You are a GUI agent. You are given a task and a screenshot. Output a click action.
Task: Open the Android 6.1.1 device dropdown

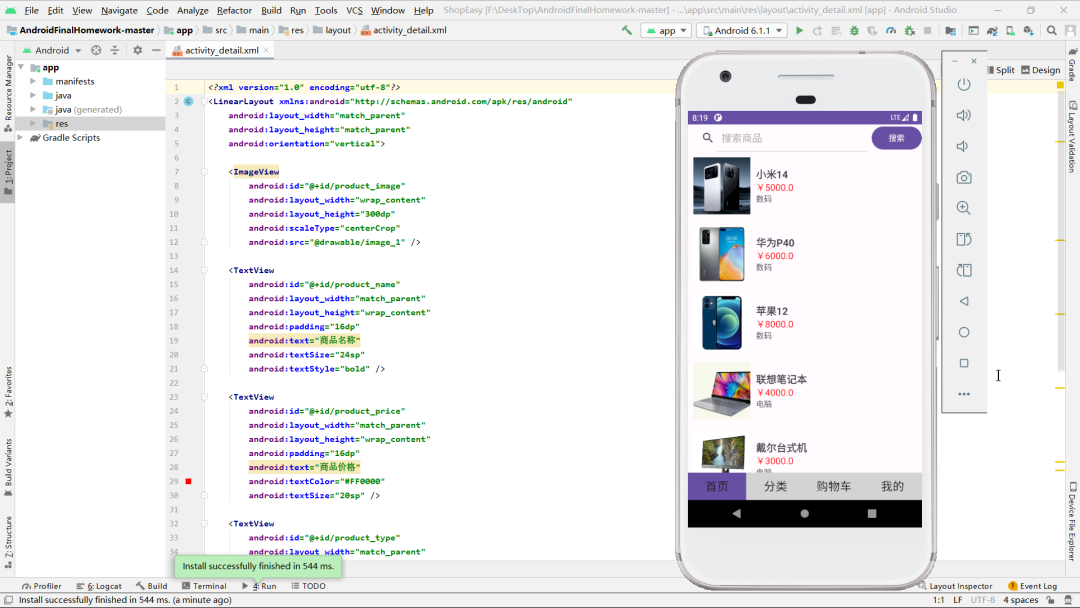pyautogui.click(x=742, y=30)
